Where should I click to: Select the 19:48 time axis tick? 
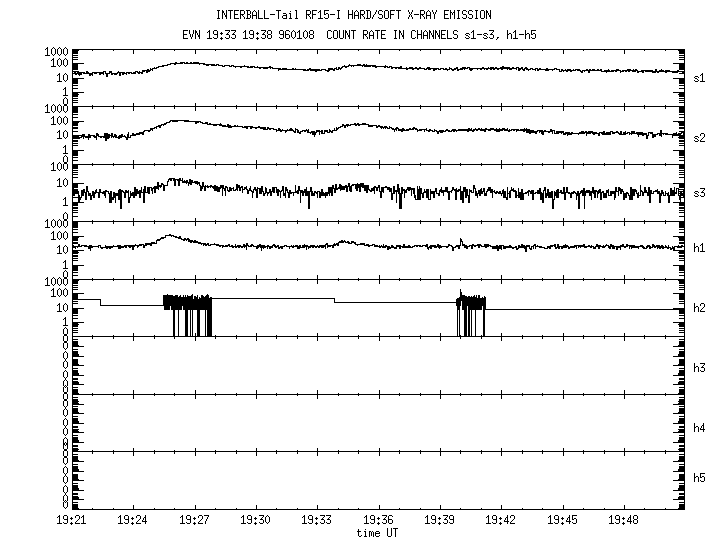624,521
